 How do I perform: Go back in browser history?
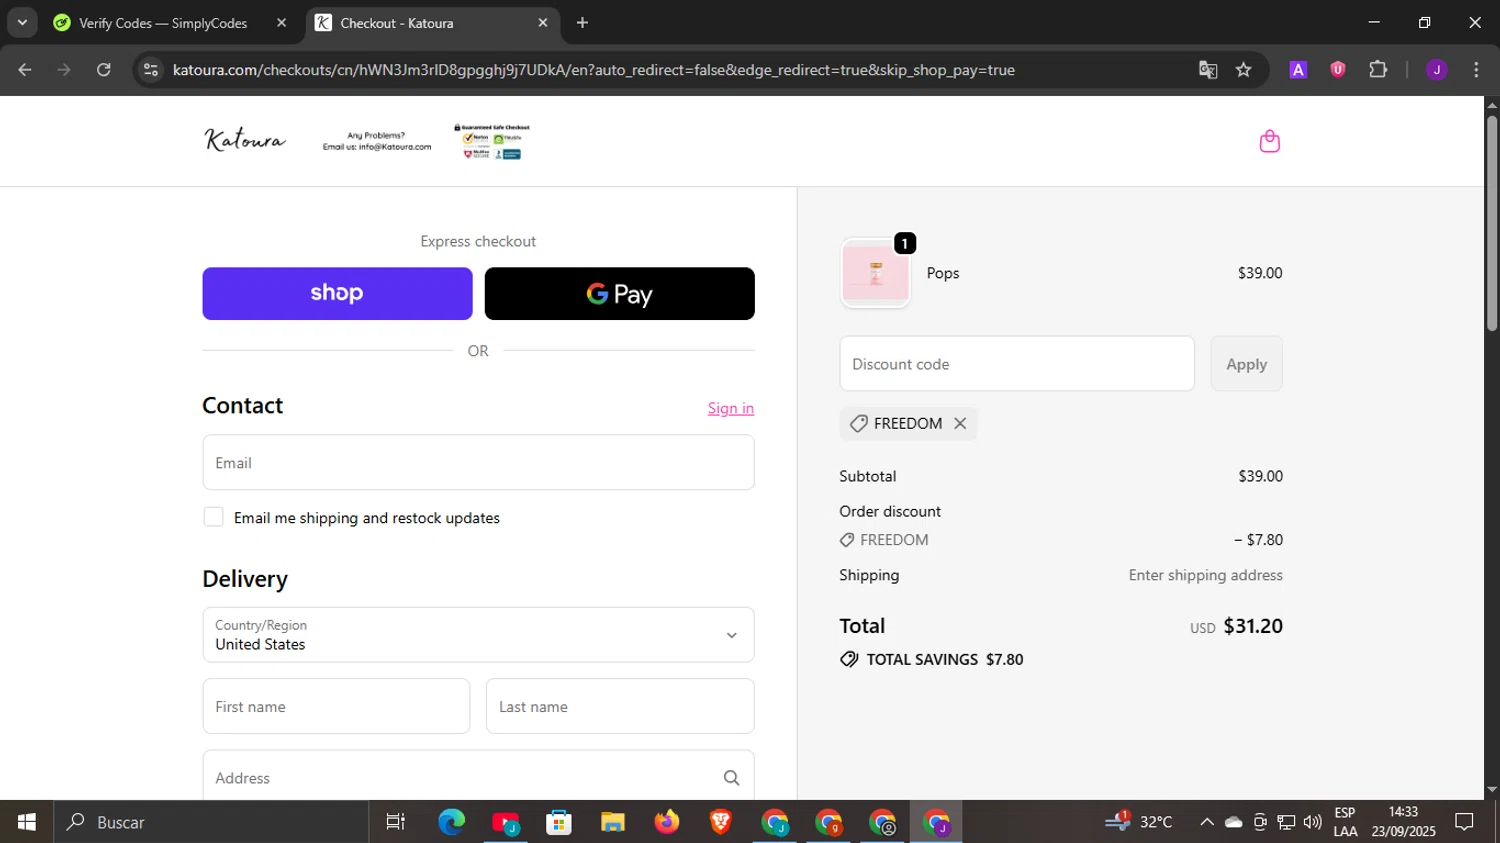point(25,70)
